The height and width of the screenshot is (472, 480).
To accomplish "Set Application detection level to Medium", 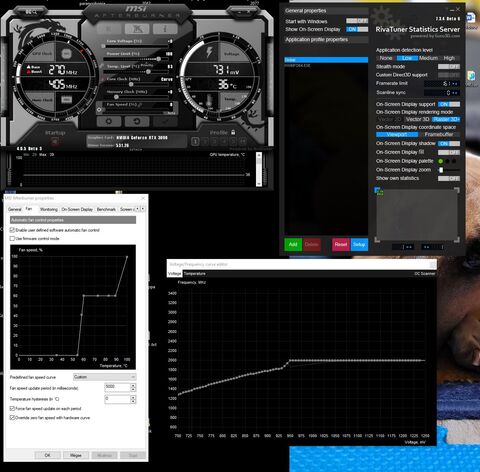I will point(428,58).
